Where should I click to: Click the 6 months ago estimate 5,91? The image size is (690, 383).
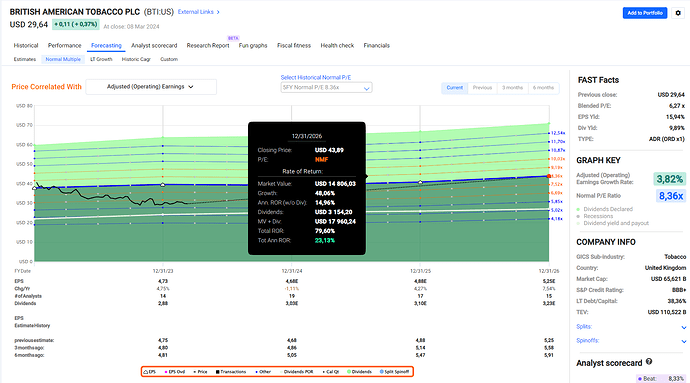(x=549, y=355)
